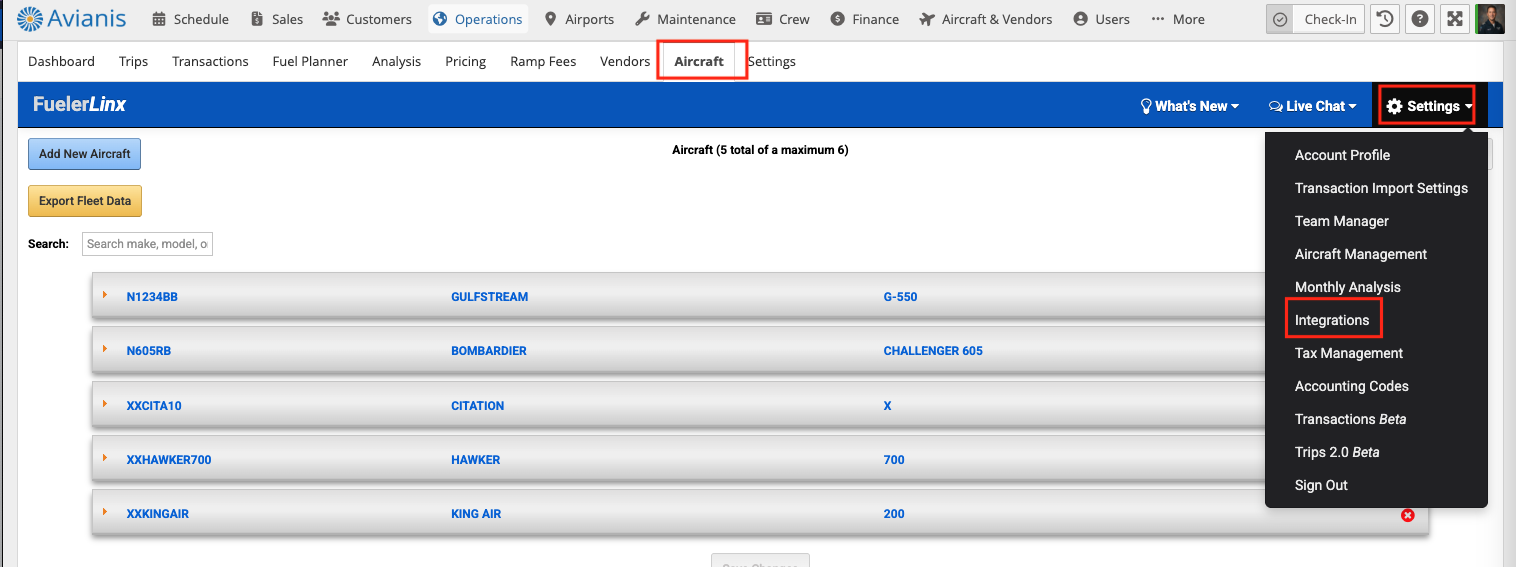Image resolution: width=1516 pixels, height=567 pixels.
Task: Expand the XXHAWKER700 row arrow
Action: pos(105,458)
